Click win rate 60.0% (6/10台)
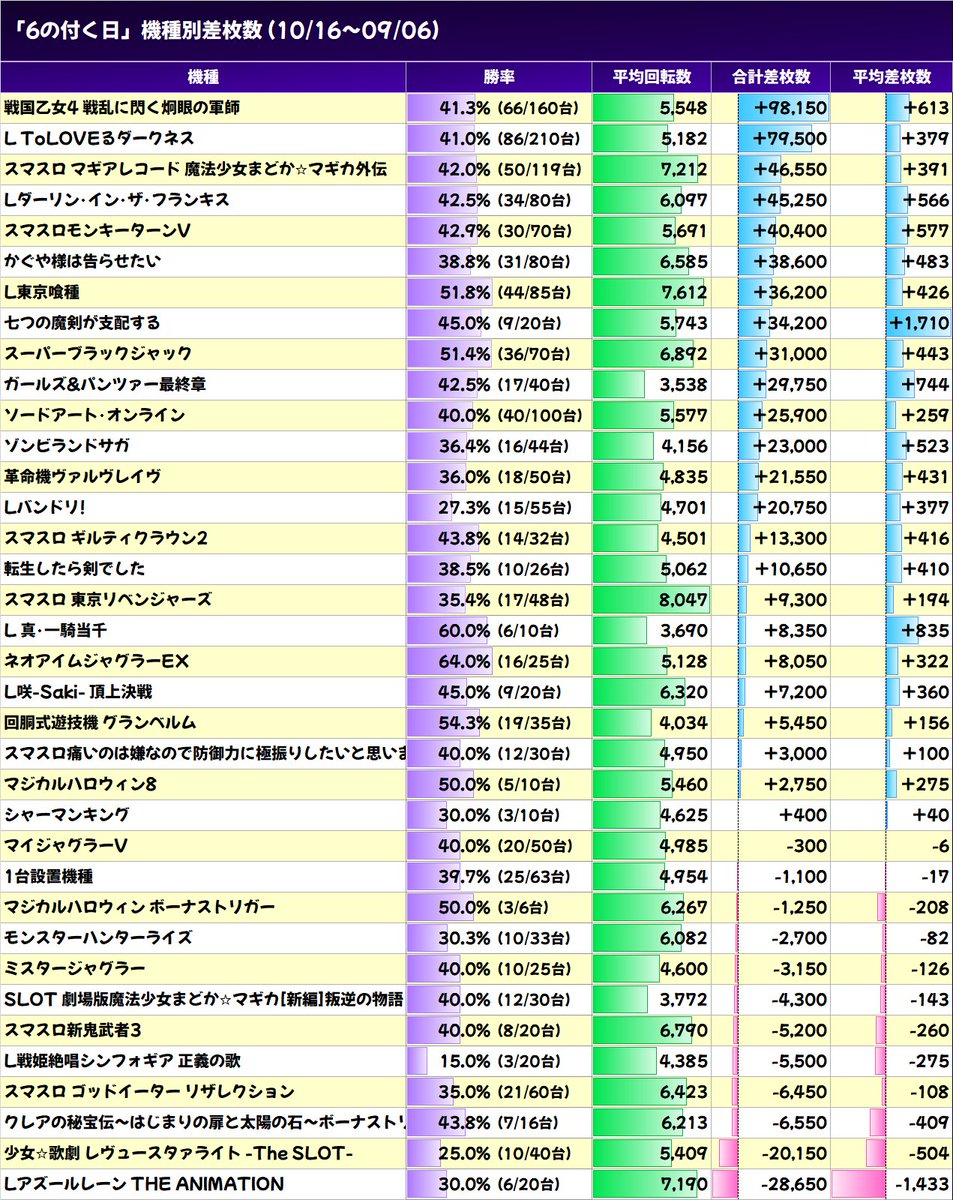Screen dimensions: 953x1200 [499, 631]
